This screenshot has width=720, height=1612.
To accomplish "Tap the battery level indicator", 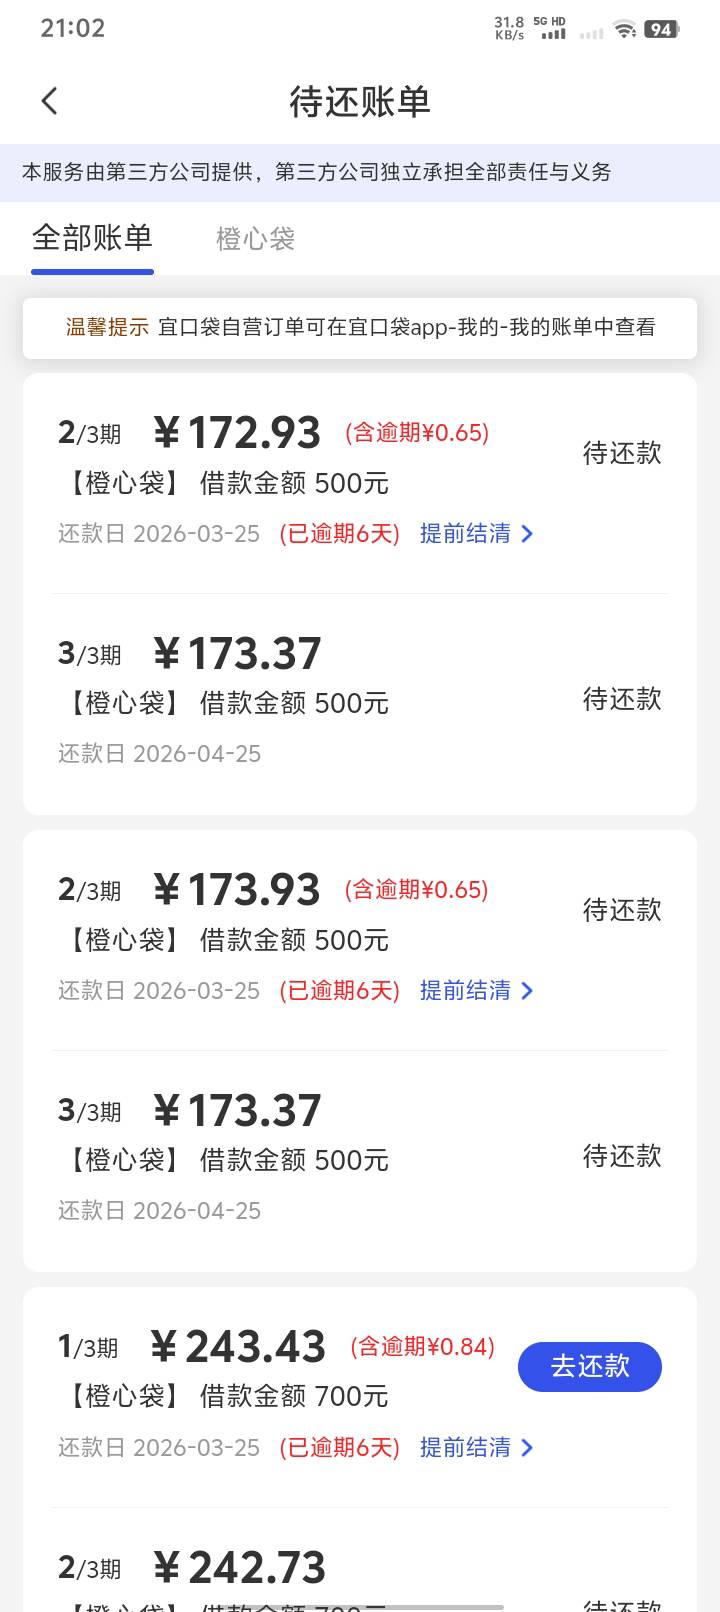I will 660,29.
